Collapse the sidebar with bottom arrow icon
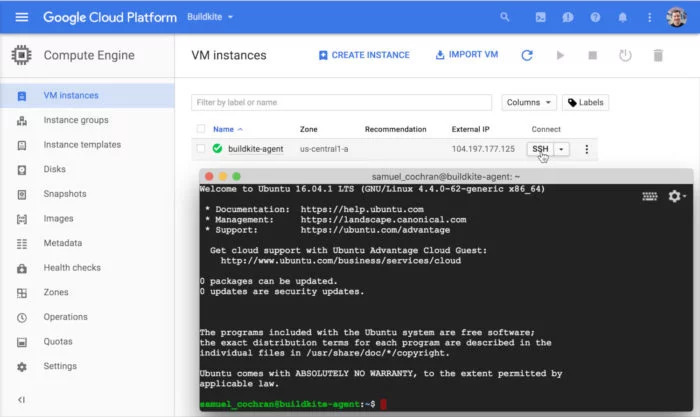700x417 pixels. tap(21, 400)
